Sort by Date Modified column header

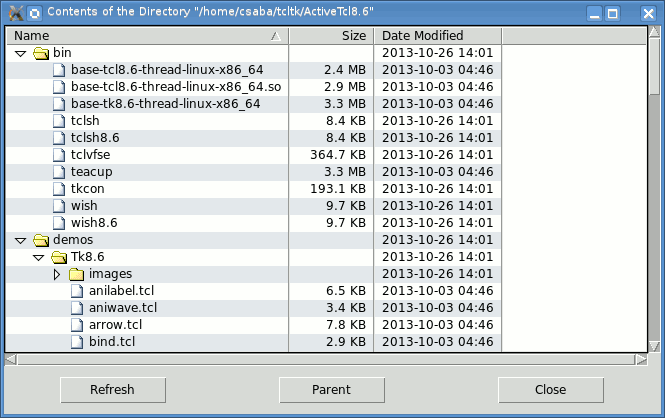point(438,36)
